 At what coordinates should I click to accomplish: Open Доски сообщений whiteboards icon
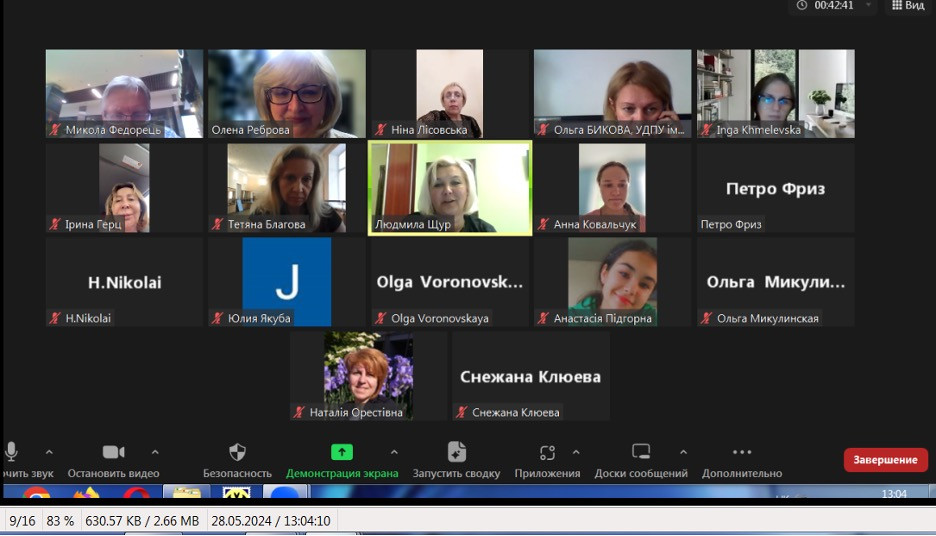point(641,452)
